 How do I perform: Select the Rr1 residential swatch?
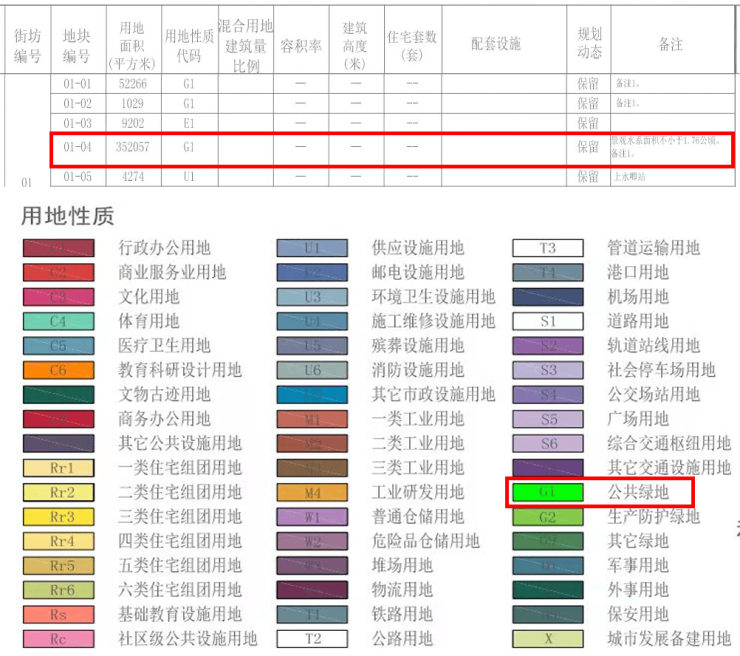click(x=58, y=468)
